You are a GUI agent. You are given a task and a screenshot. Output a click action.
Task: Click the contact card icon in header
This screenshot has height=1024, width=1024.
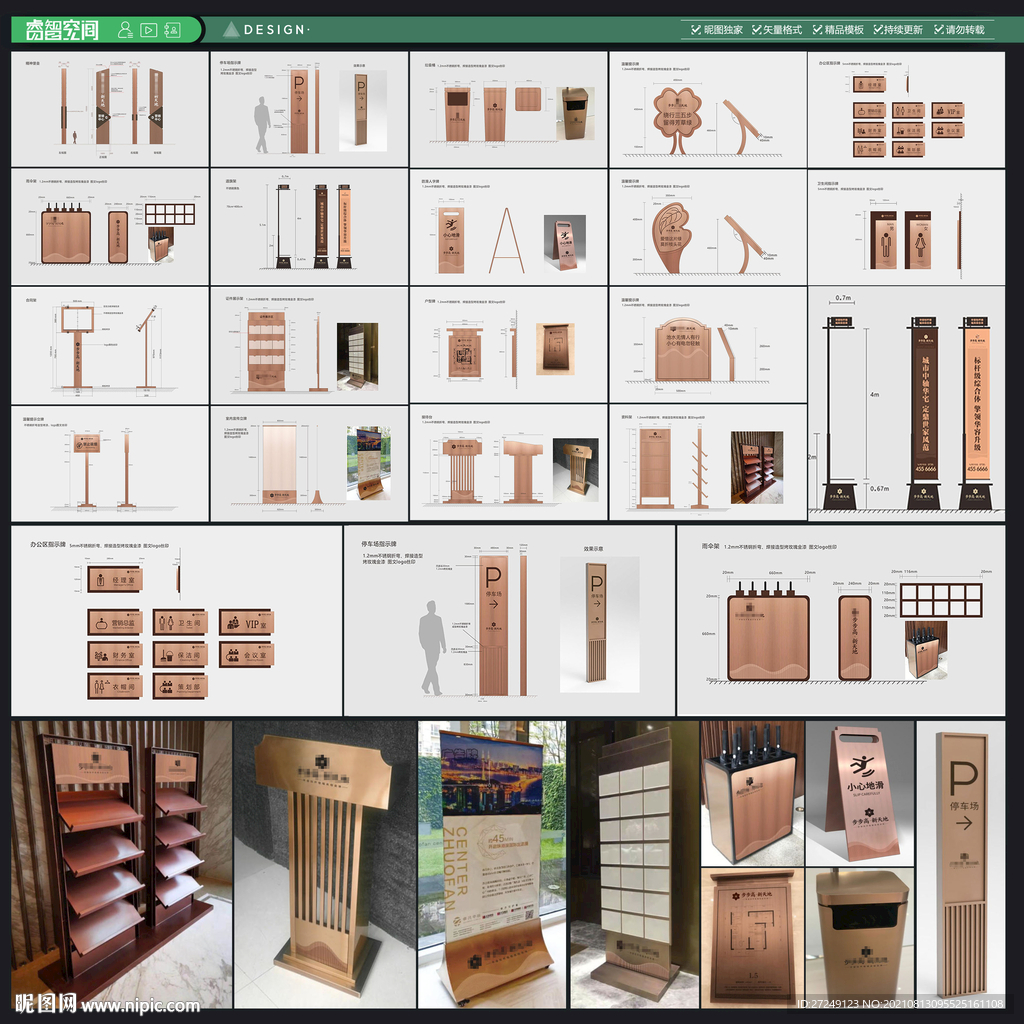tap(172, 29)
